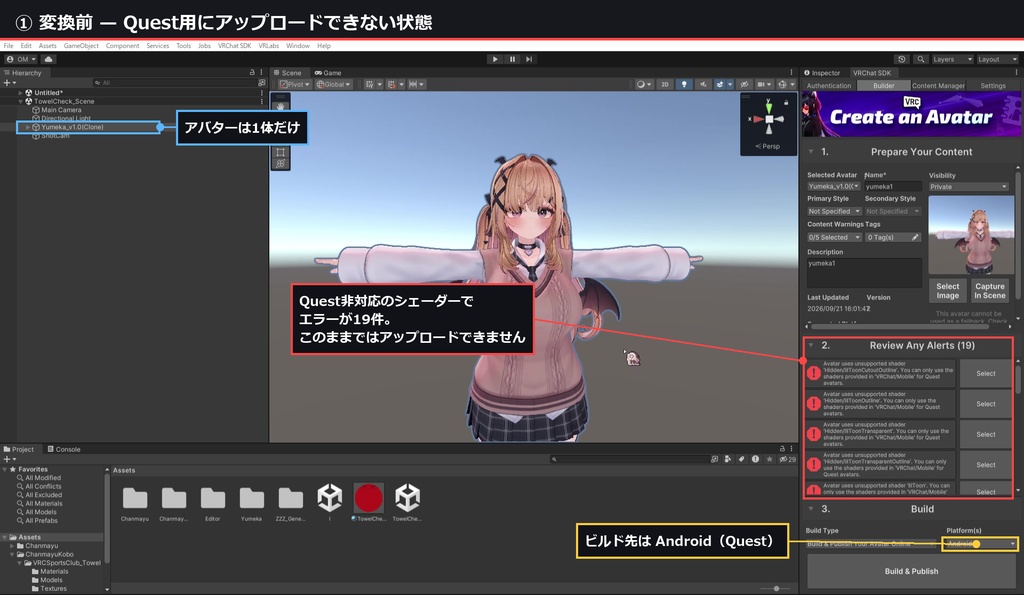This screenshot has width=1024, height=595.
Task: Expand the Untitled* scene in Hierarchy
Action: pos(20,93)
